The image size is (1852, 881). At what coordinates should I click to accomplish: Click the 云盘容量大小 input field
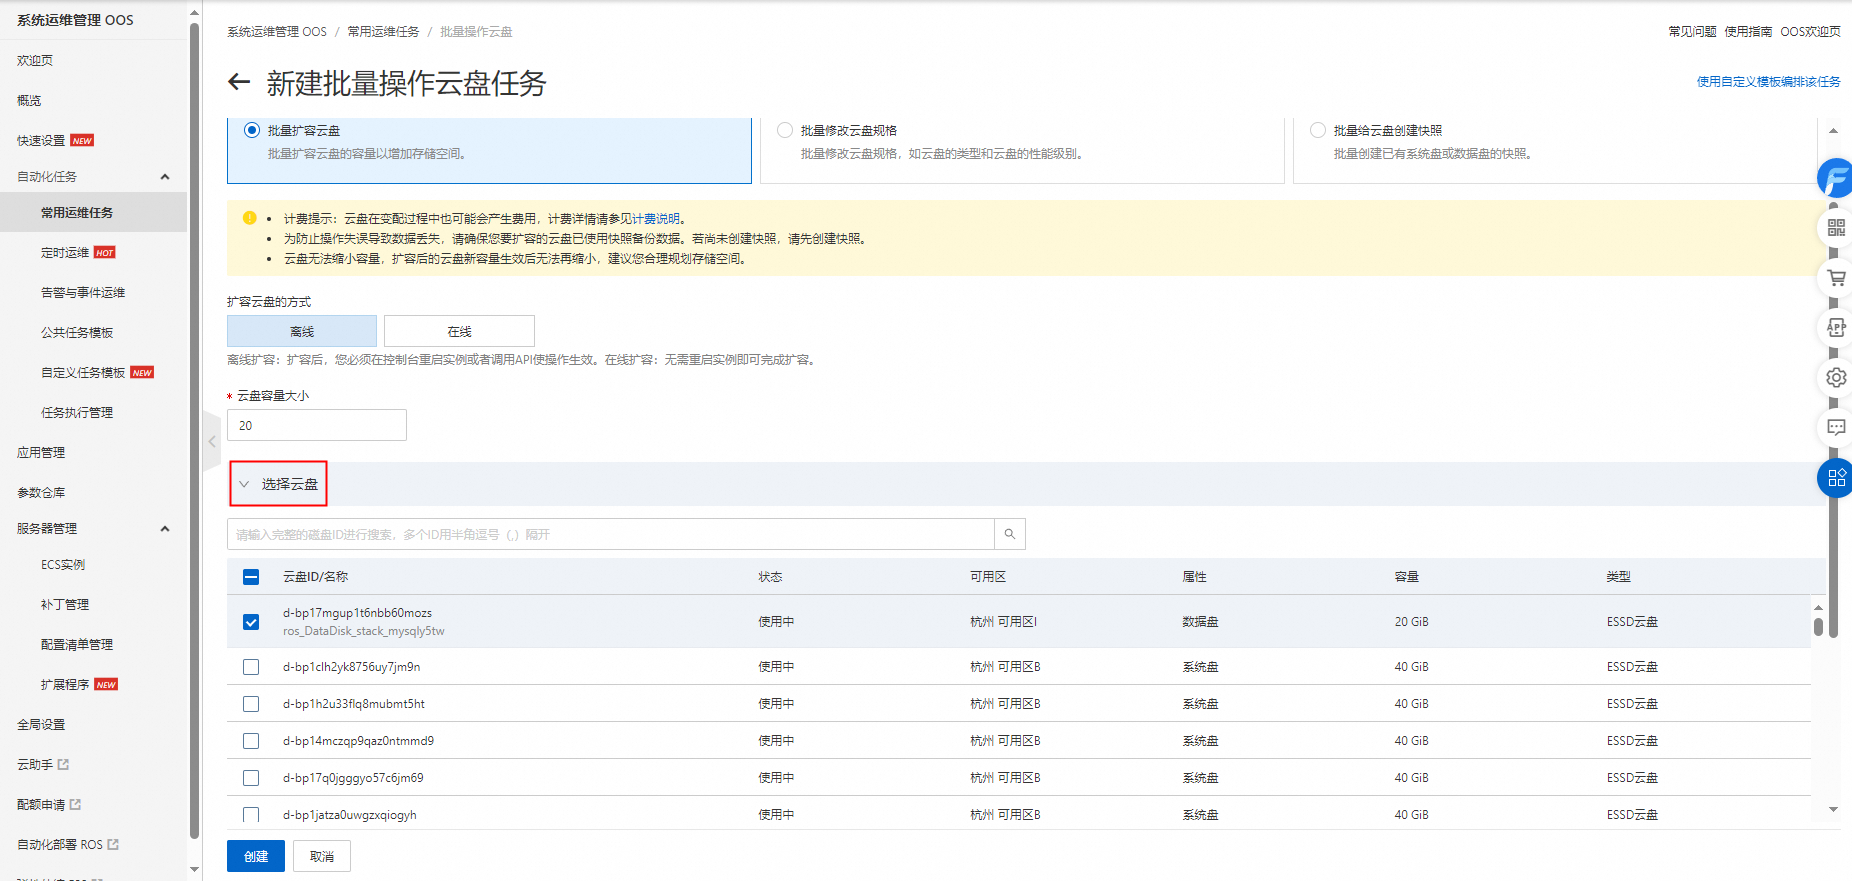pos(317,425)
